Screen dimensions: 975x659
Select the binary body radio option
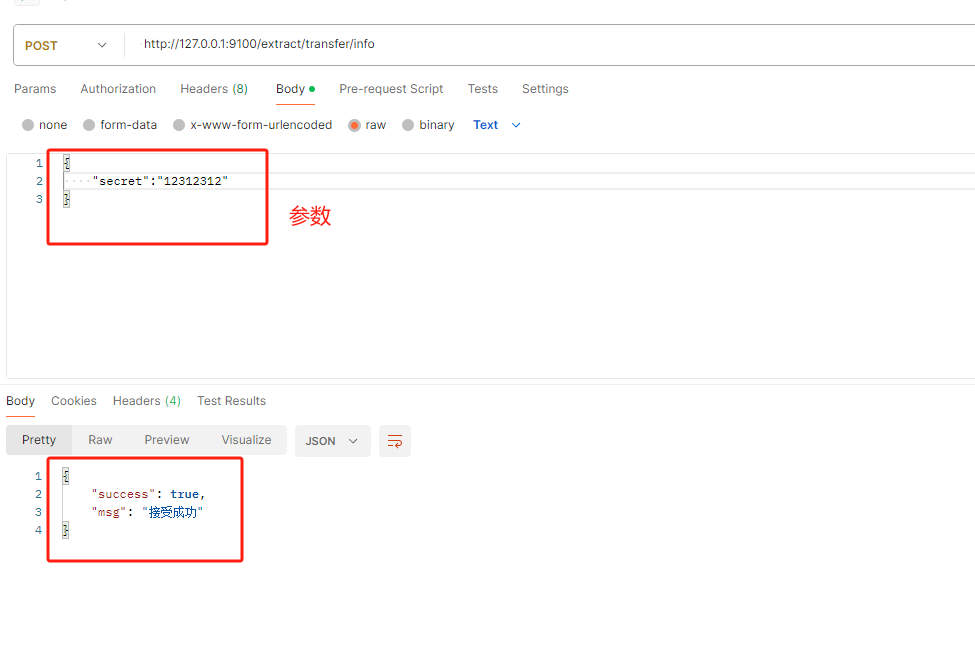coord(408,125)
